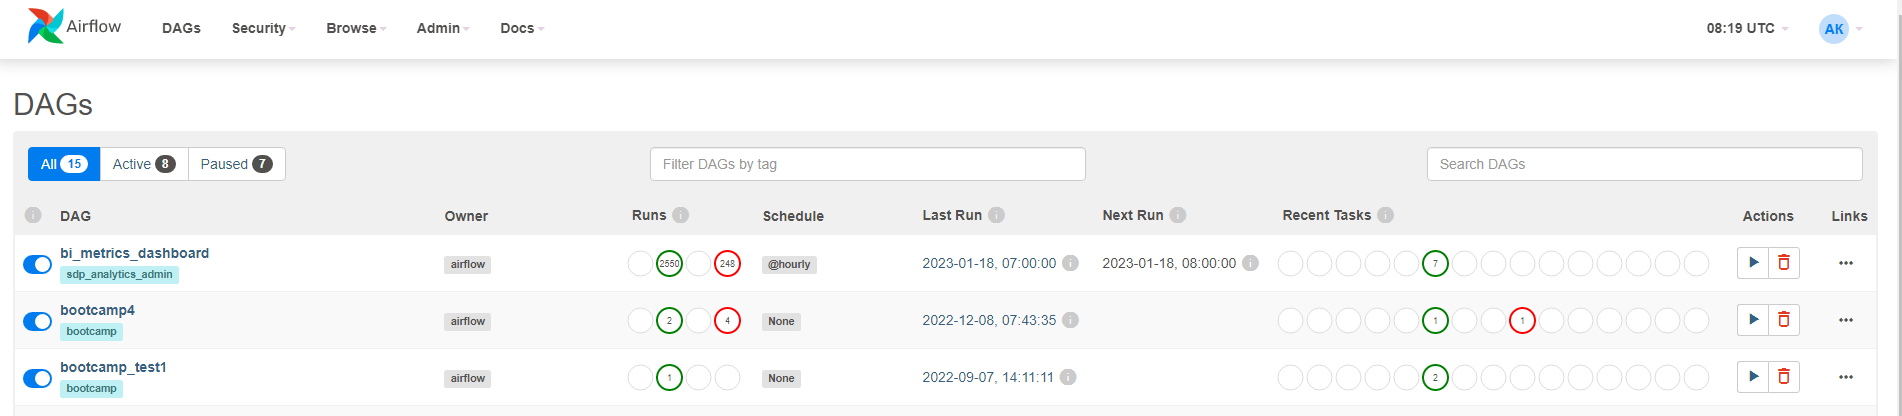Click the green success task circle showing 7

(x=1435, y=264)
